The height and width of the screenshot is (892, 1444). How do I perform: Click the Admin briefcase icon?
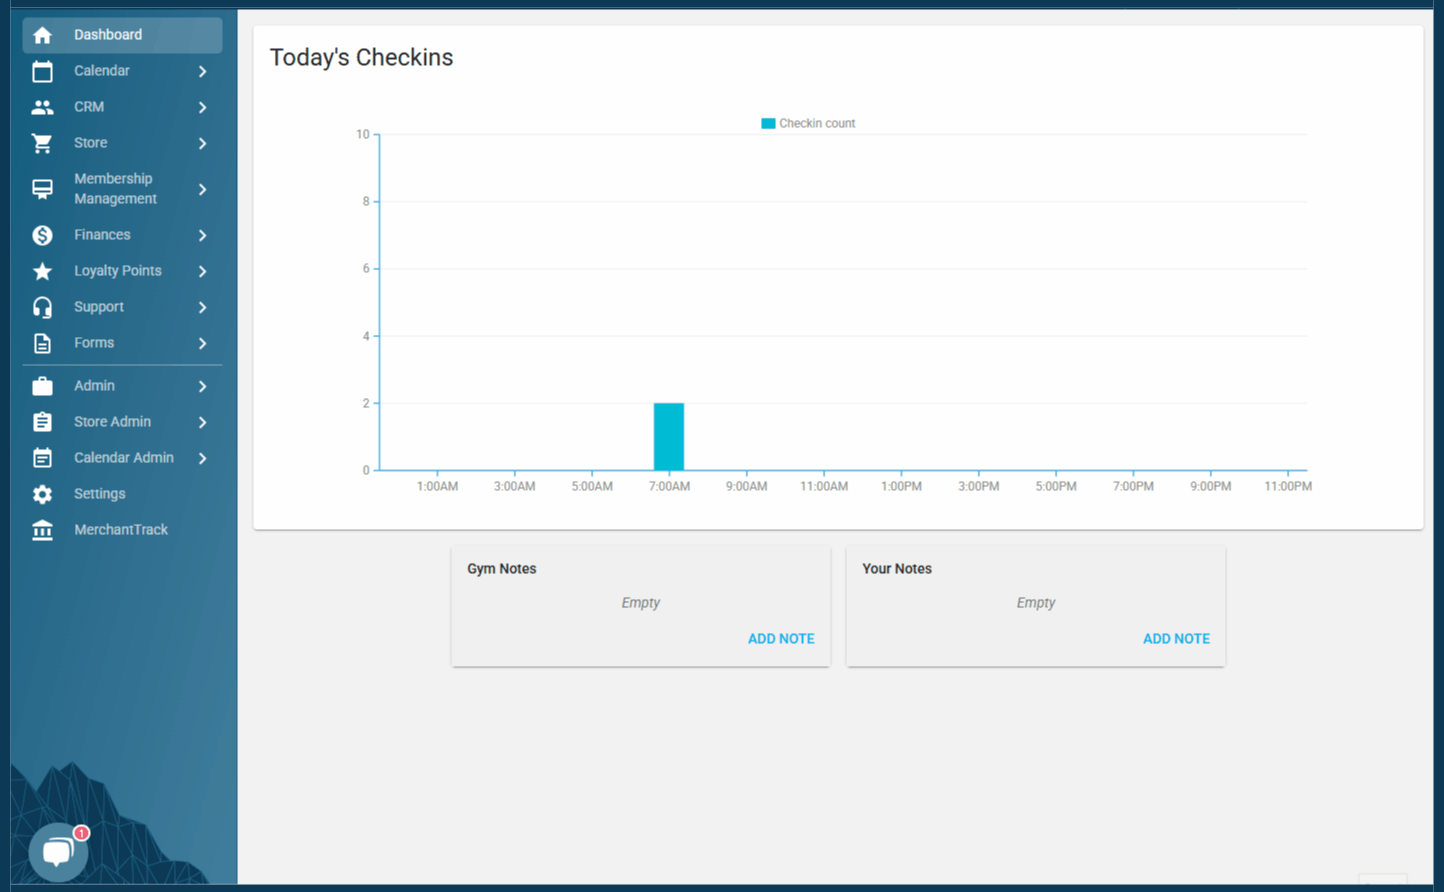(42, 386)
